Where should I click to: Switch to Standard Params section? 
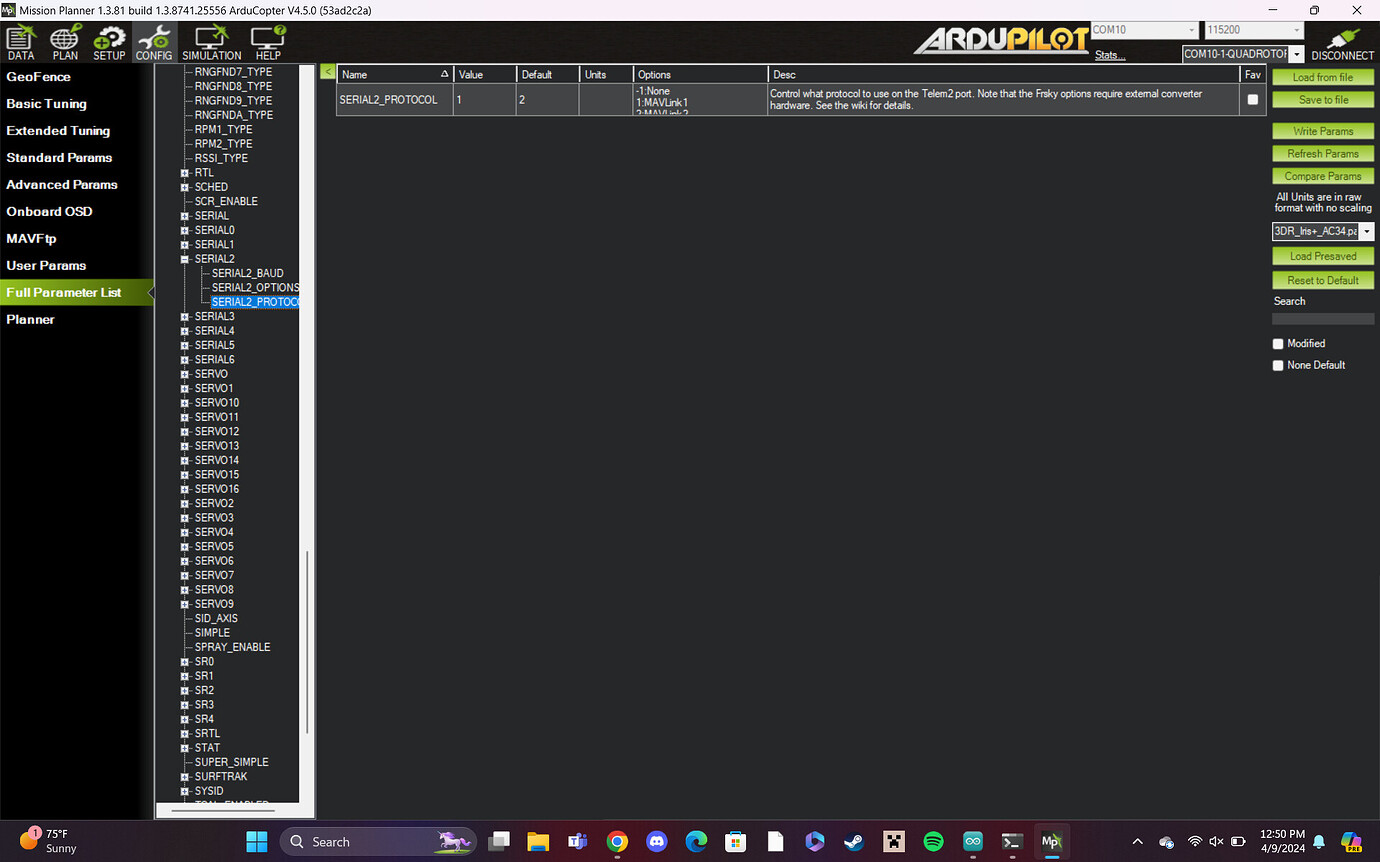59,158
